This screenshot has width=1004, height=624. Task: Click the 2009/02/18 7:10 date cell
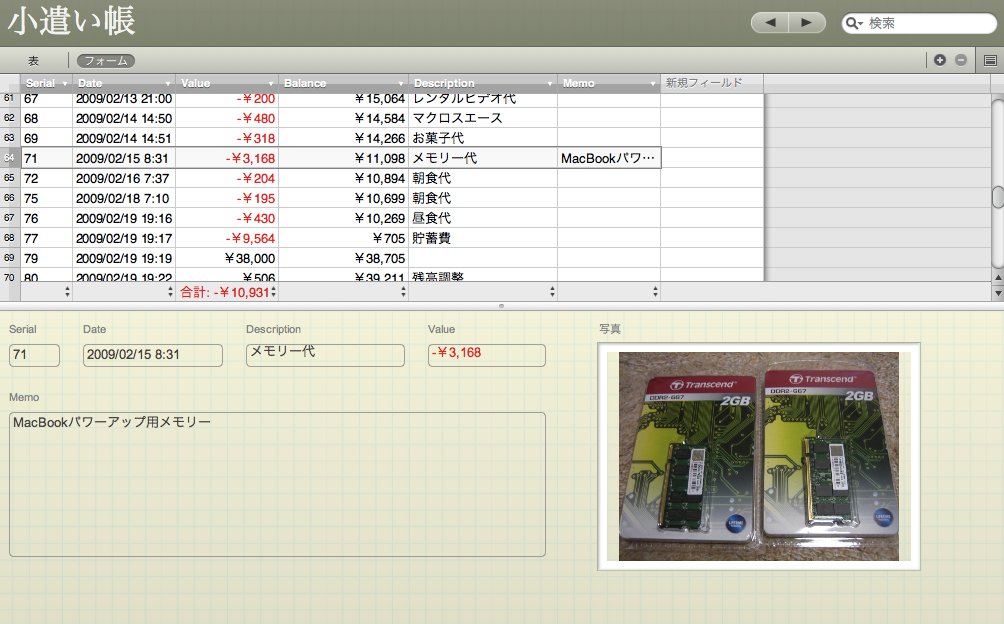click(124, 198)
